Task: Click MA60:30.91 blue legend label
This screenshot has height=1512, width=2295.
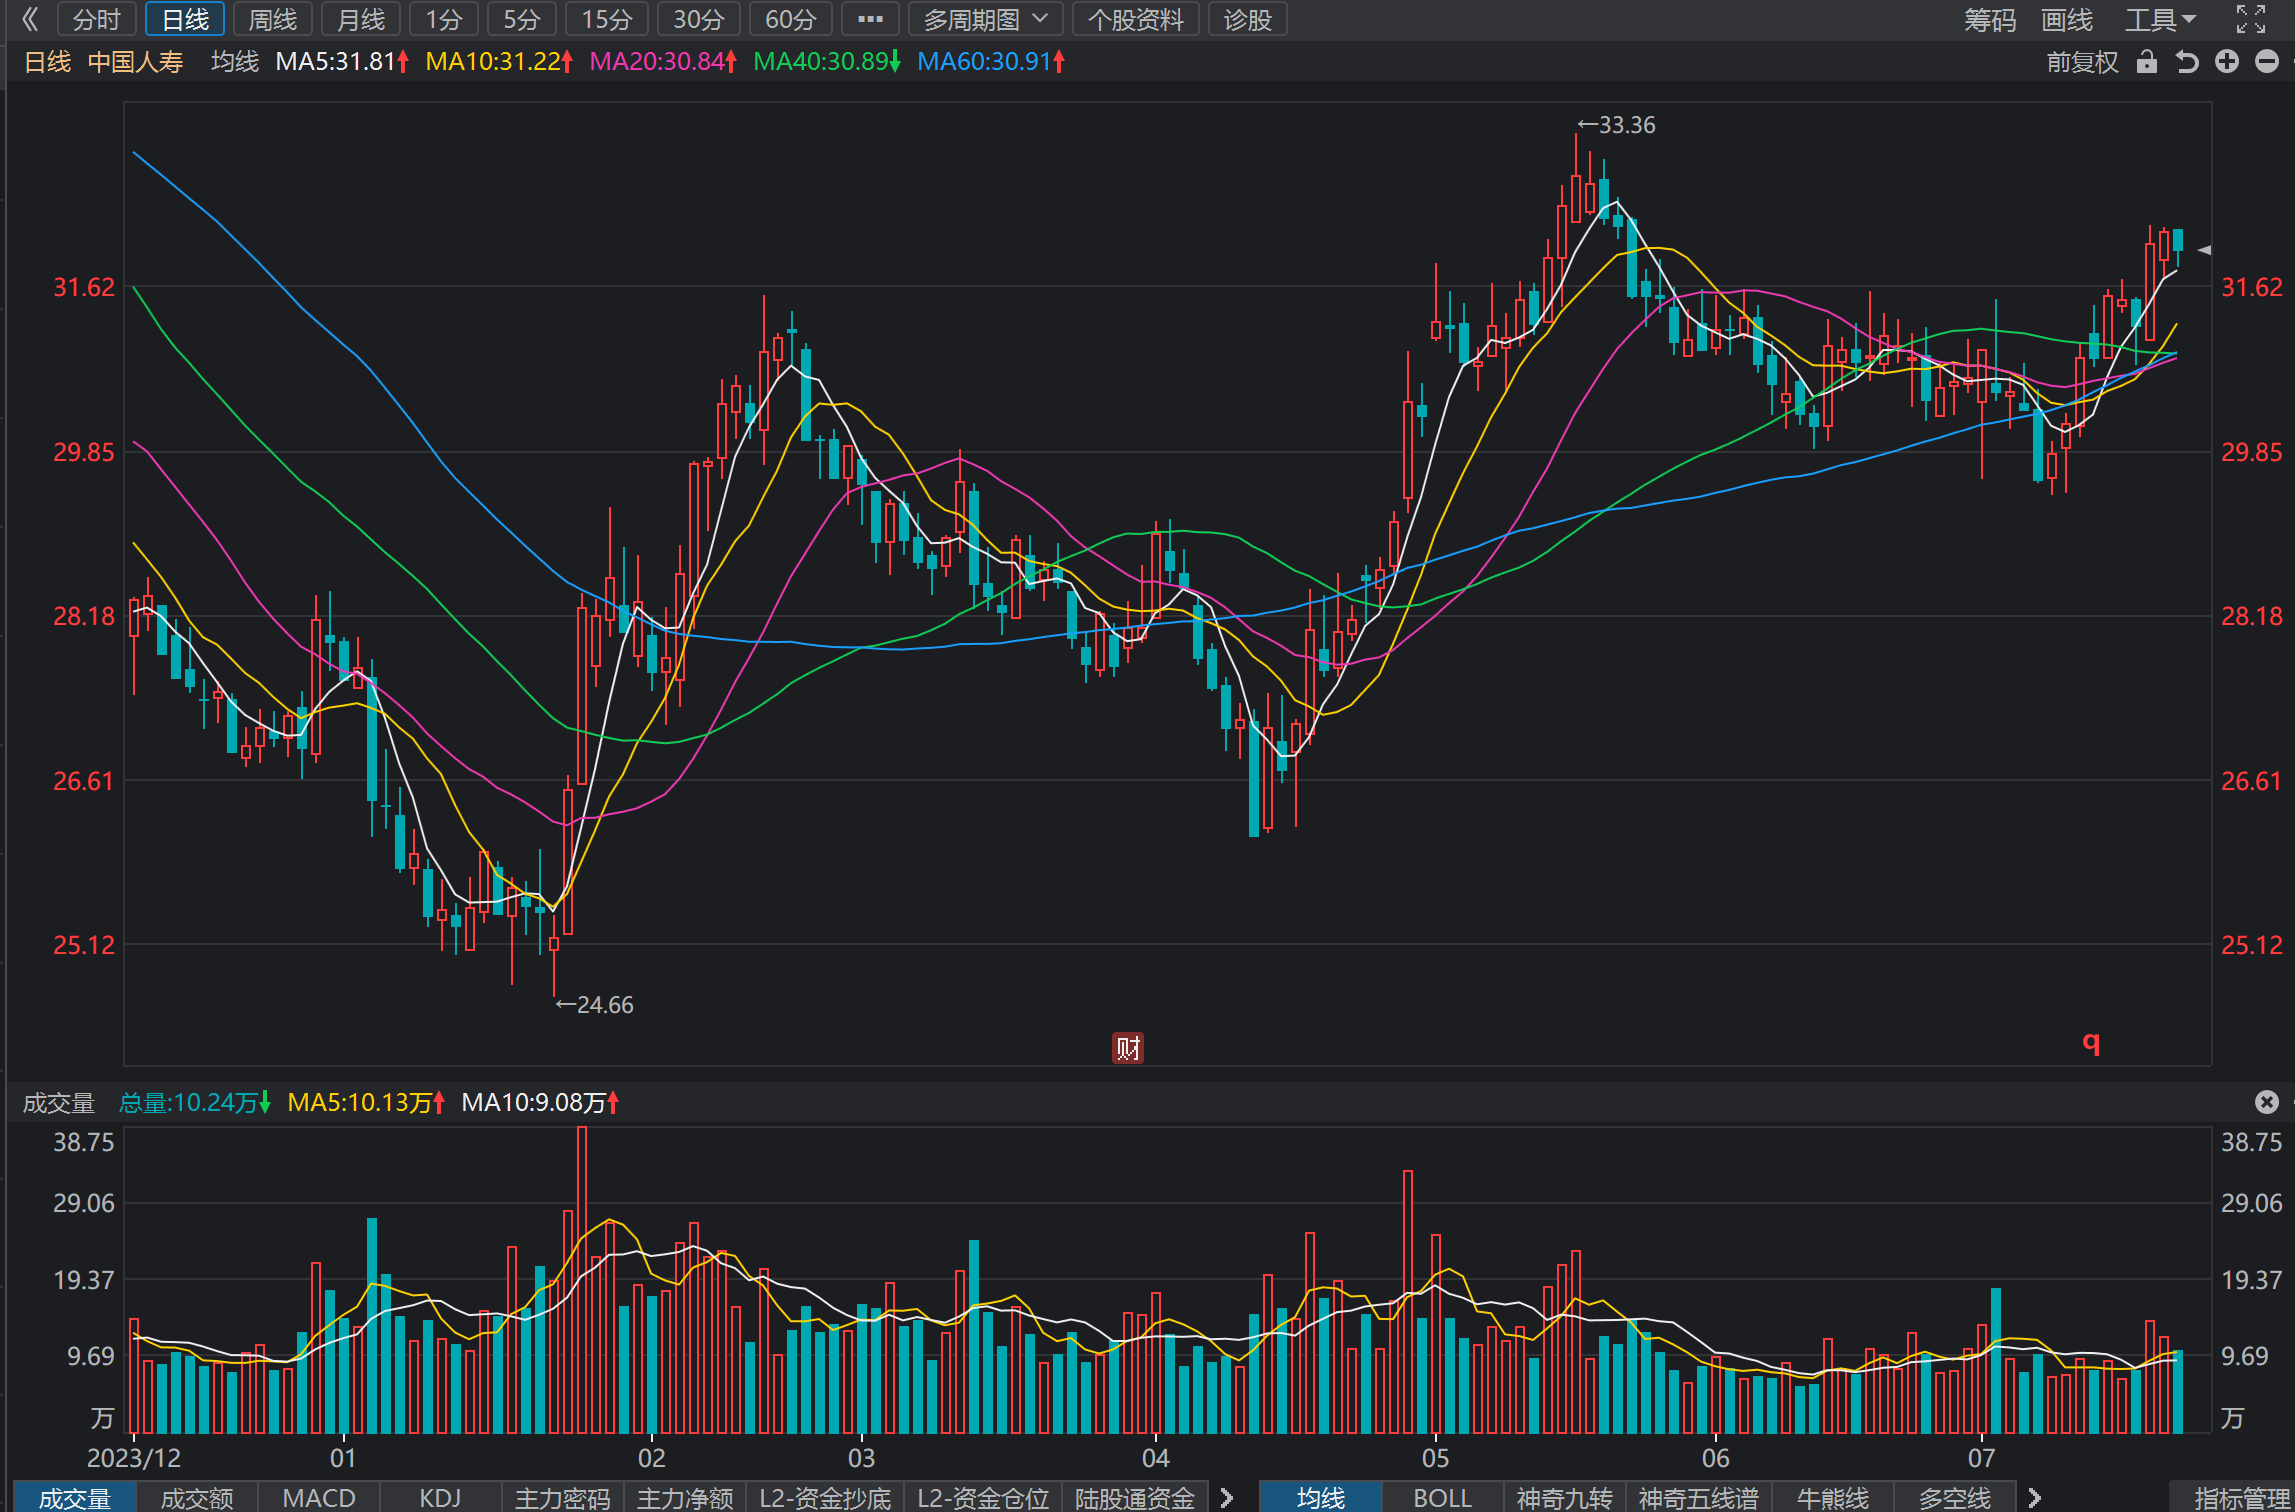Action: pos(991,62)
